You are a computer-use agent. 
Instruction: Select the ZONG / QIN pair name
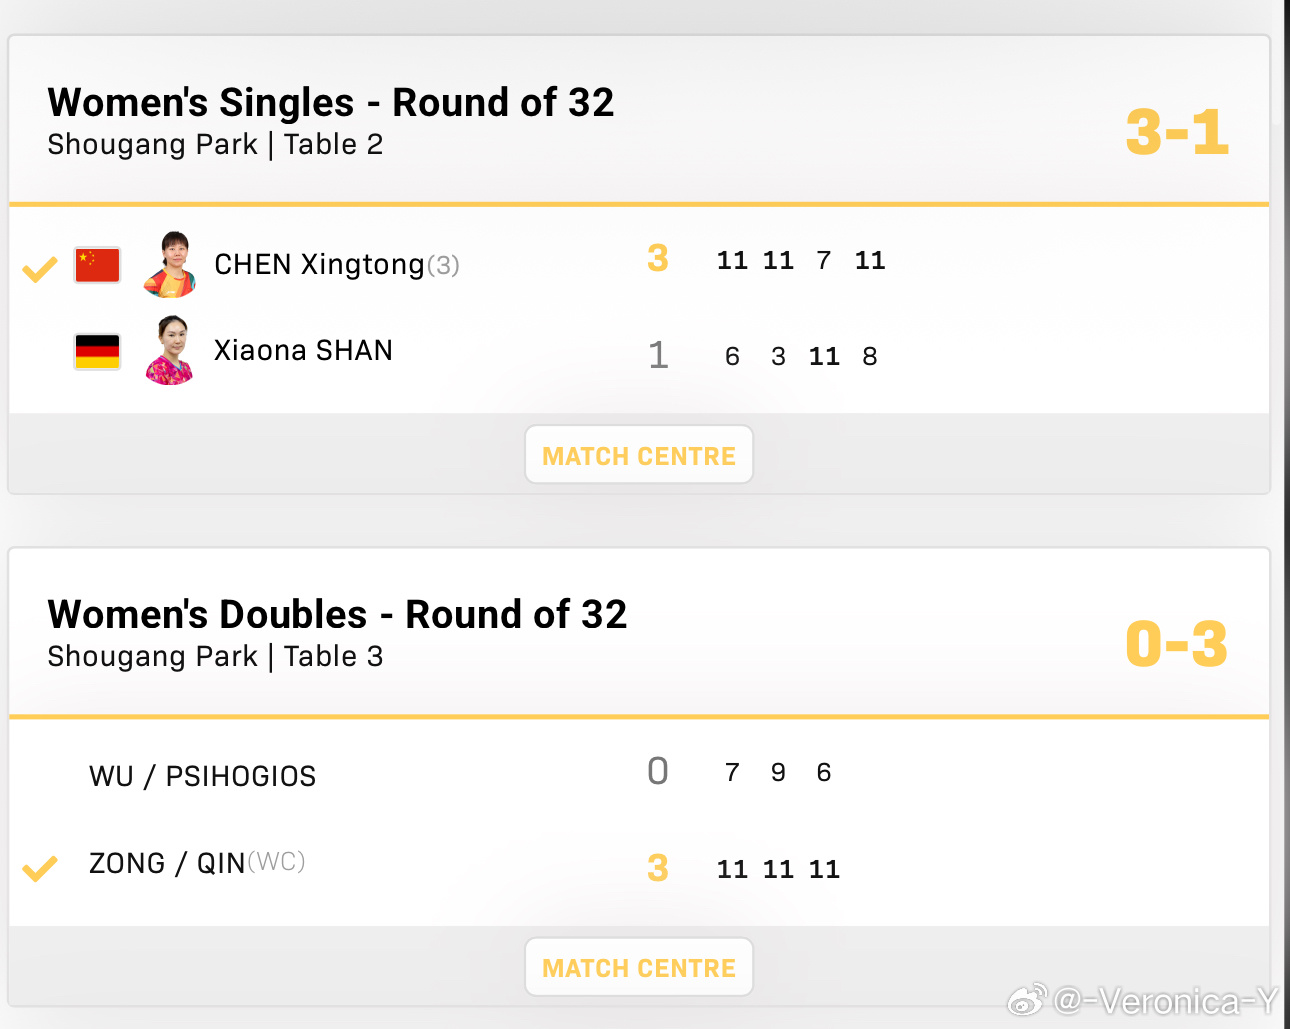point(167,863)
